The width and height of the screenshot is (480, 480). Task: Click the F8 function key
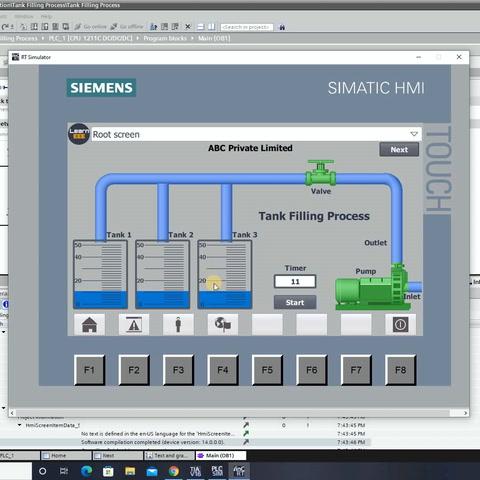[400, 370]
